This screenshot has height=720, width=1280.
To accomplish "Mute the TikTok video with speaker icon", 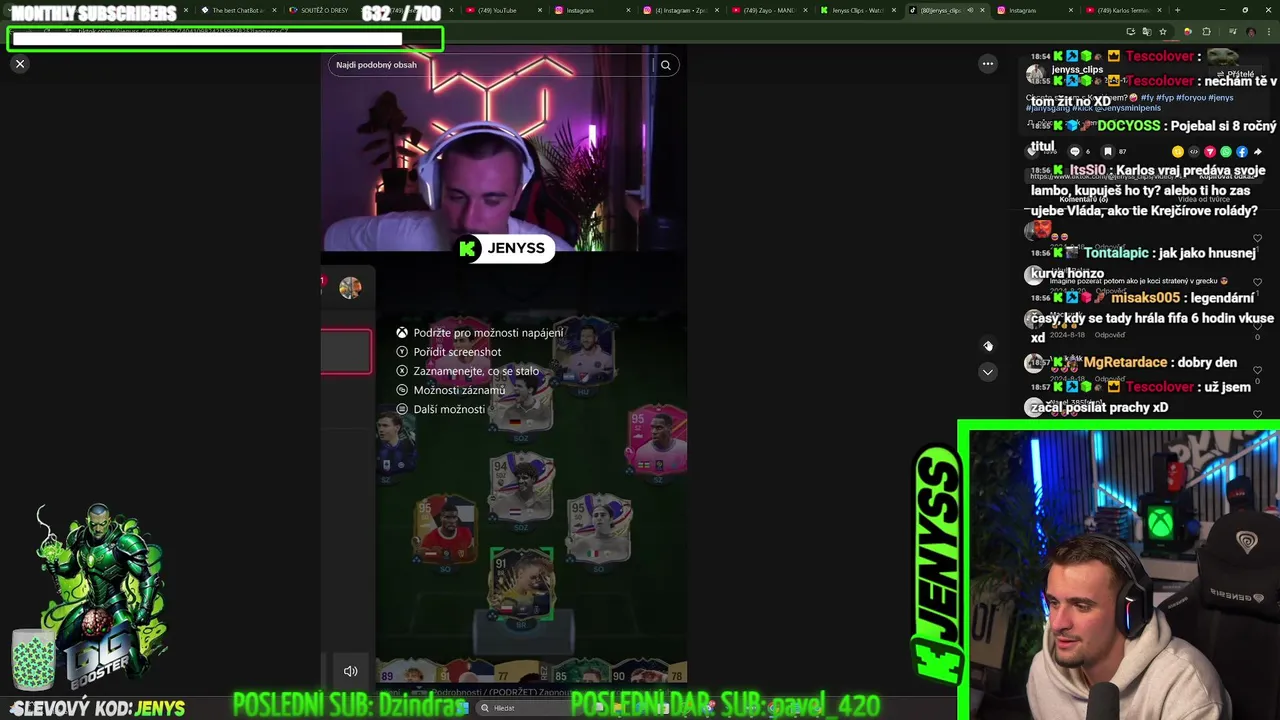I will coord(351,671).
